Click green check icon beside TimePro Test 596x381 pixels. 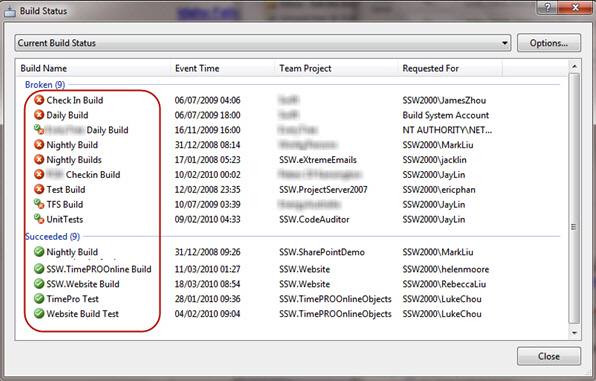tap(39, 298)
